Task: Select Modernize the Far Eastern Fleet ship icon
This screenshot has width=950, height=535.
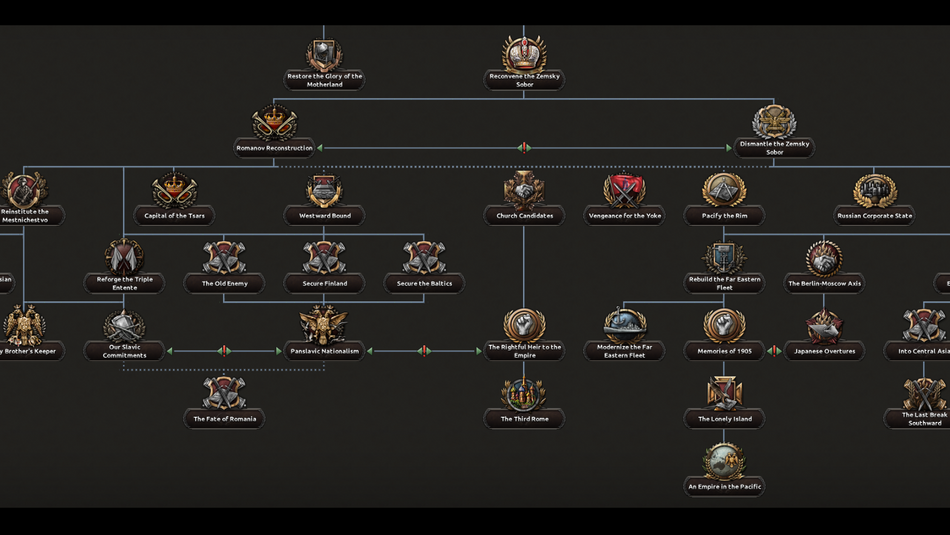Action: [624, 325]
